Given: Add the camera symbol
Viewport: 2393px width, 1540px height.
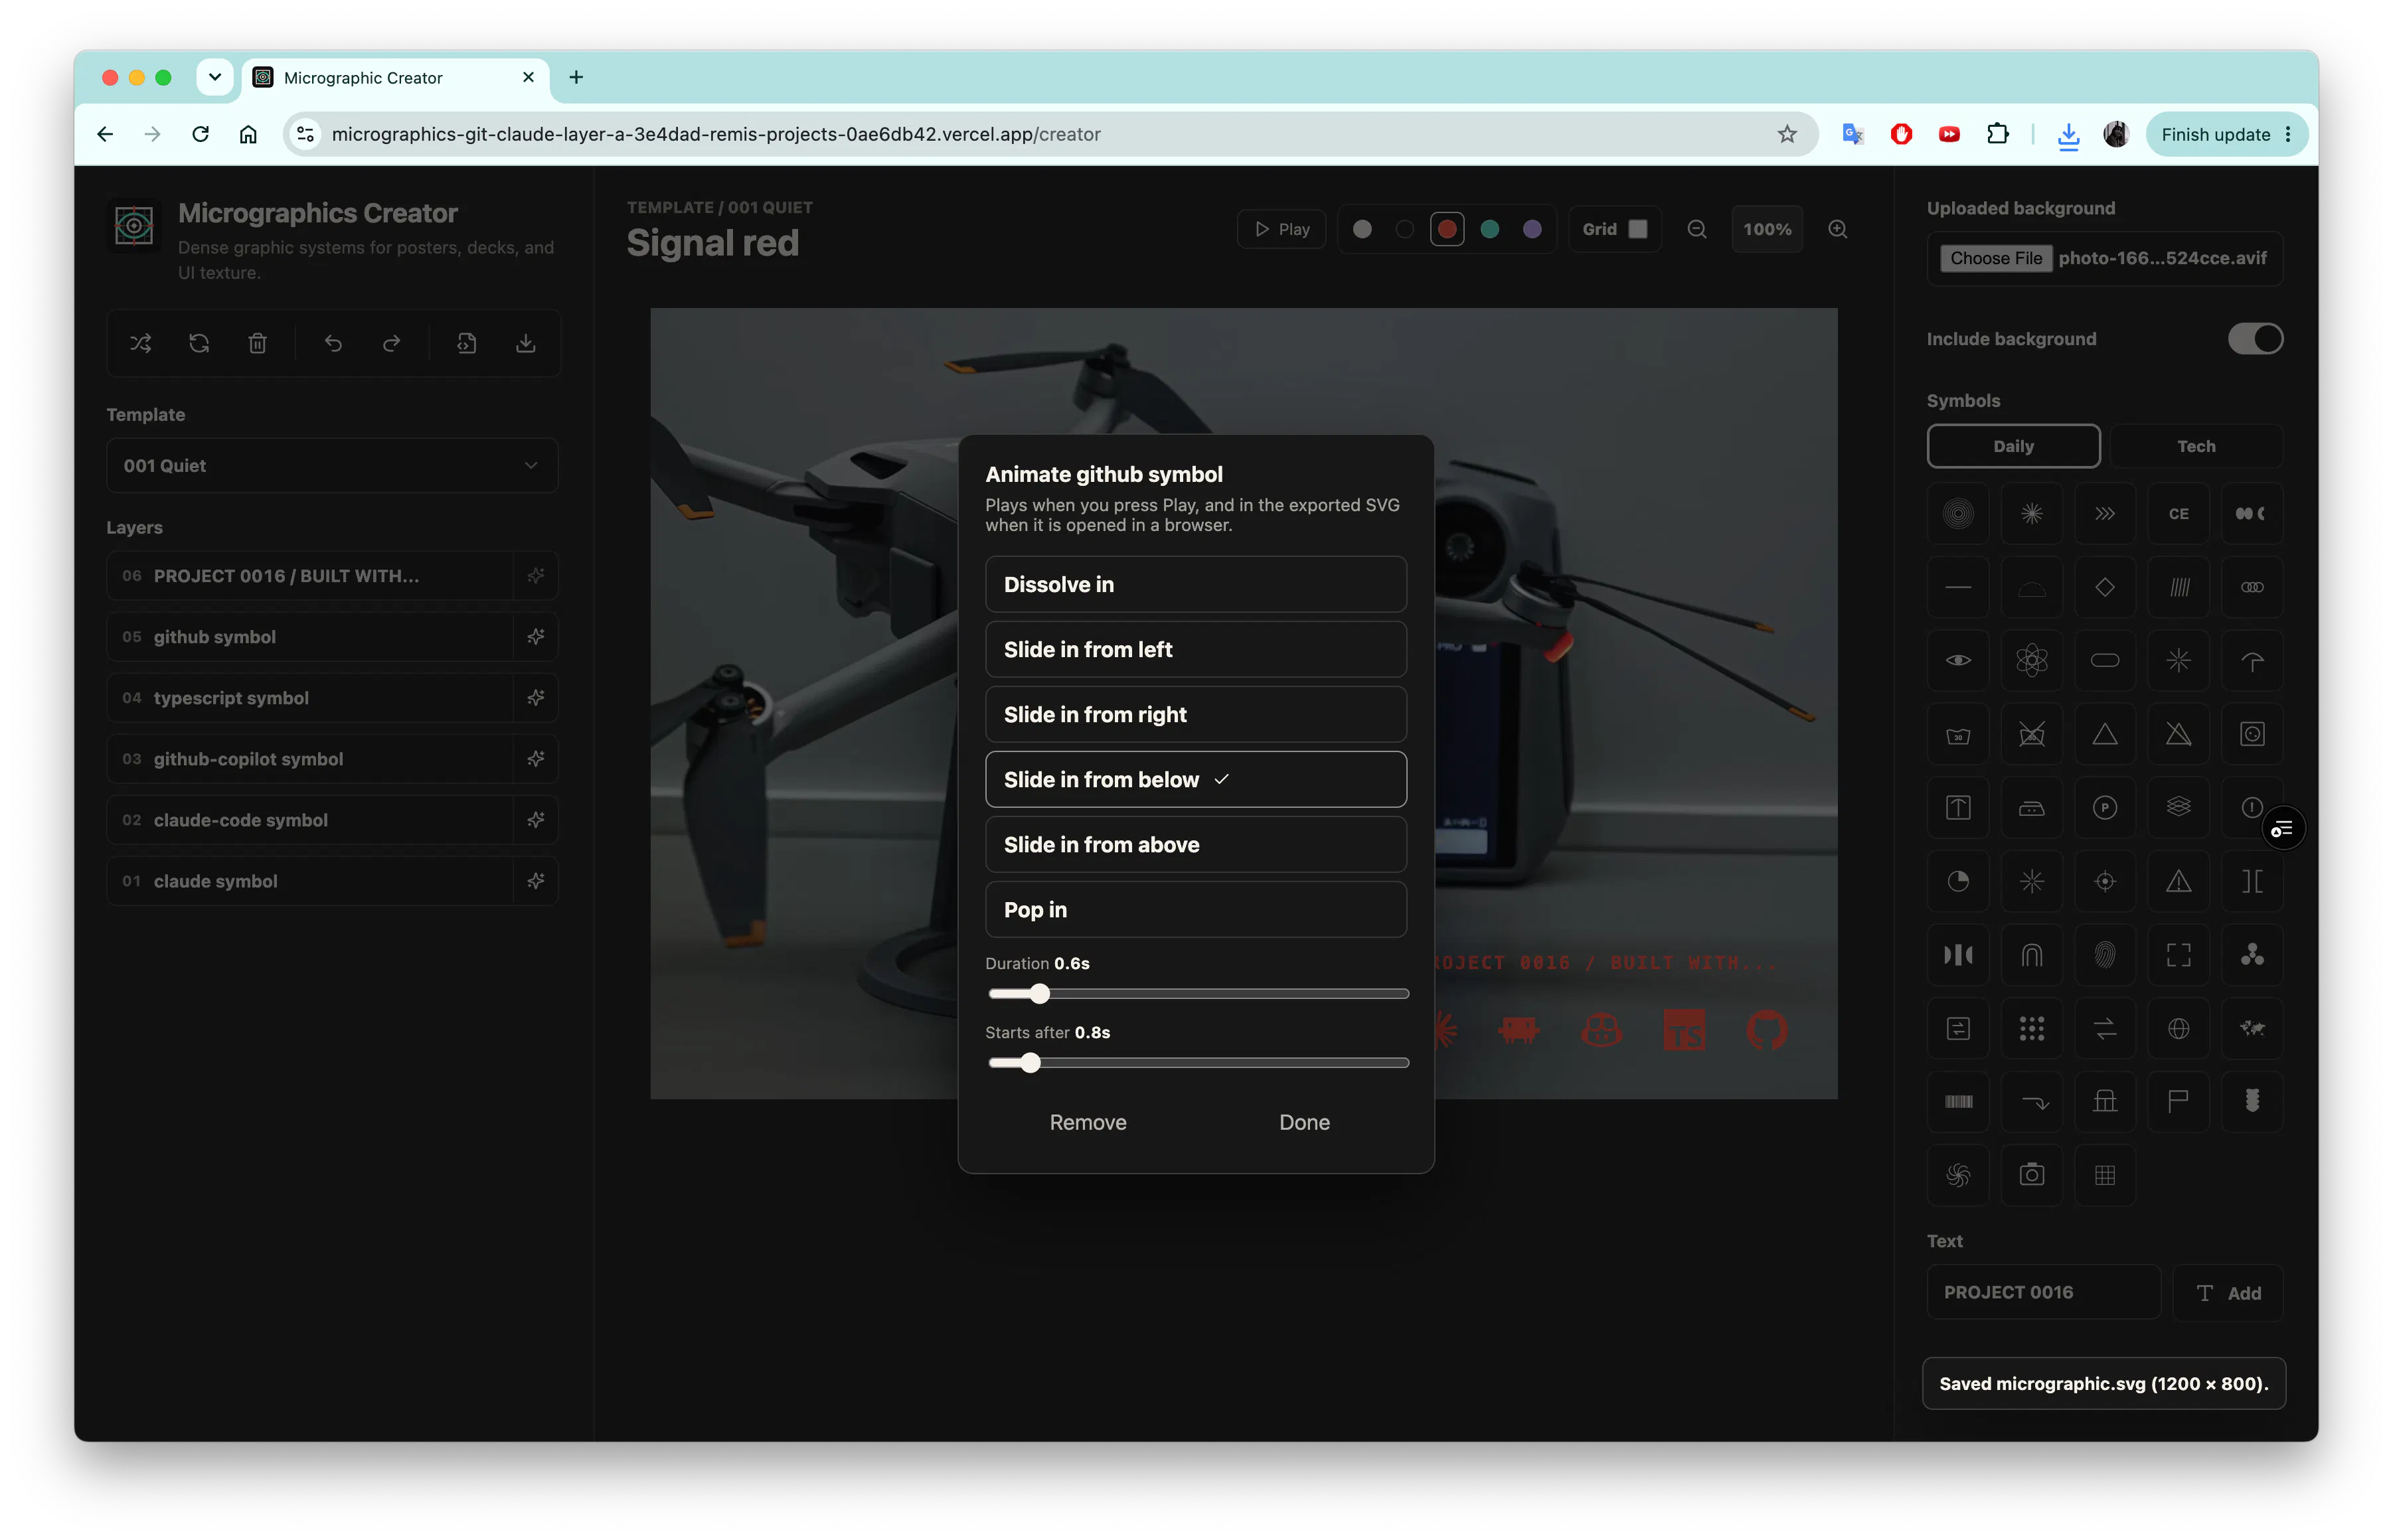Looking at the screenshot, I should [x=2031, y=1175].
